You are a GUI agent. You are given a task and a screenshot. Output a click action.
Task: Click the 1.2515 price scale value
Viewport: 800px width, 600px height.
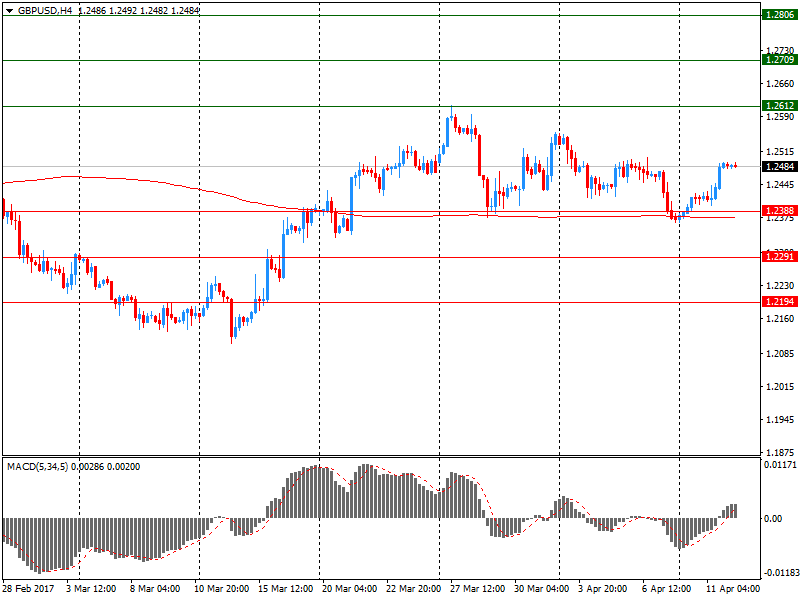click(x=780, y=152)
